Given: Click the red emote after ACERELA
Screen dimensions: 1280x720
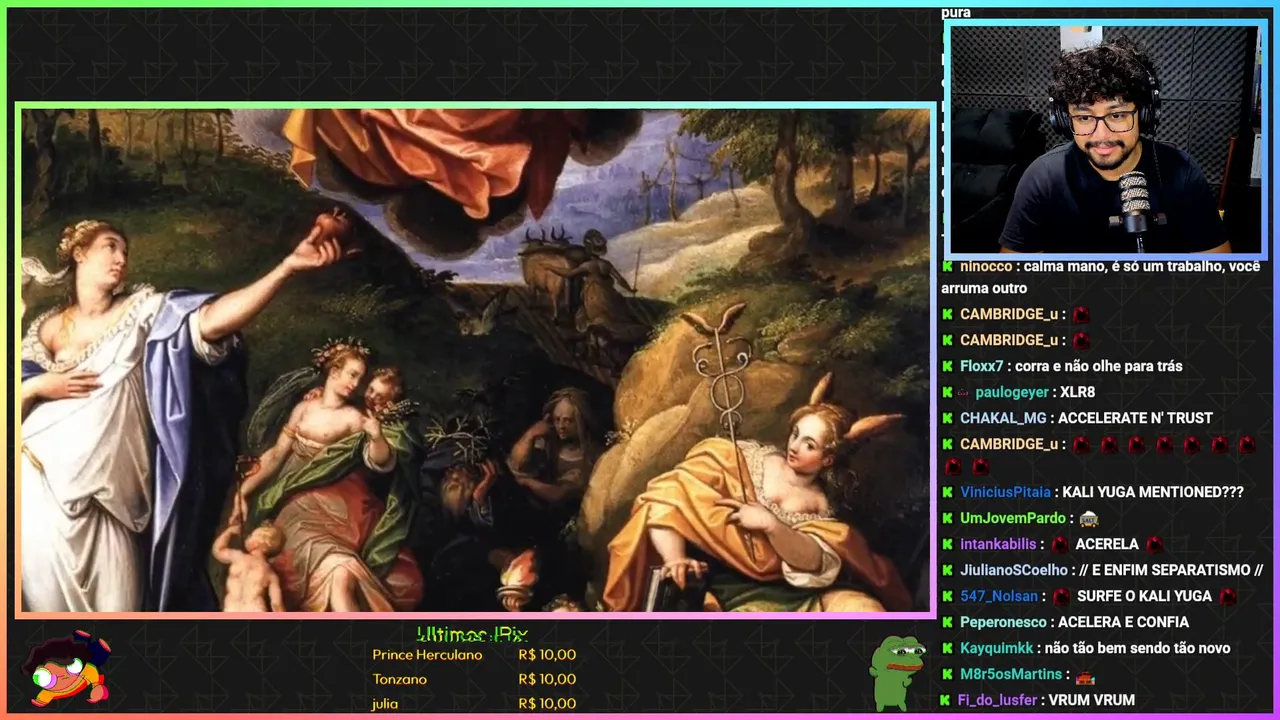Looking at the screenshot, I should click(1154, 545).
